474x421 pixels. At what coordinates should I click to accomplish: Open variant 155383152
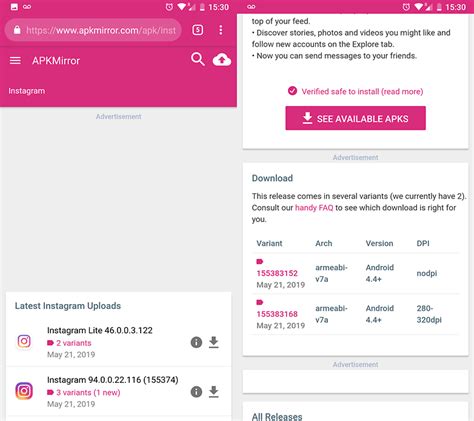[x=277, y=273]
